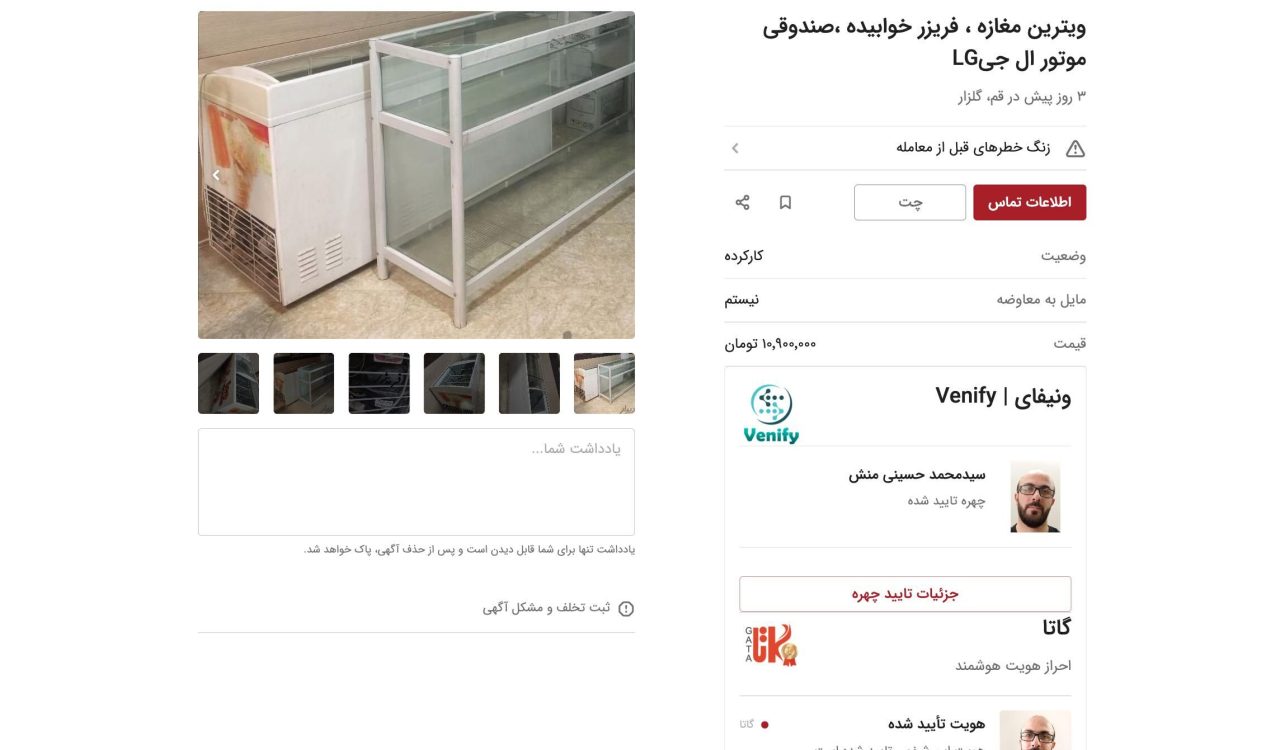Bookmark the listing with the bookmark icon
The height and width of the screenshot is (750, 1280).
(x=785, y=202)
